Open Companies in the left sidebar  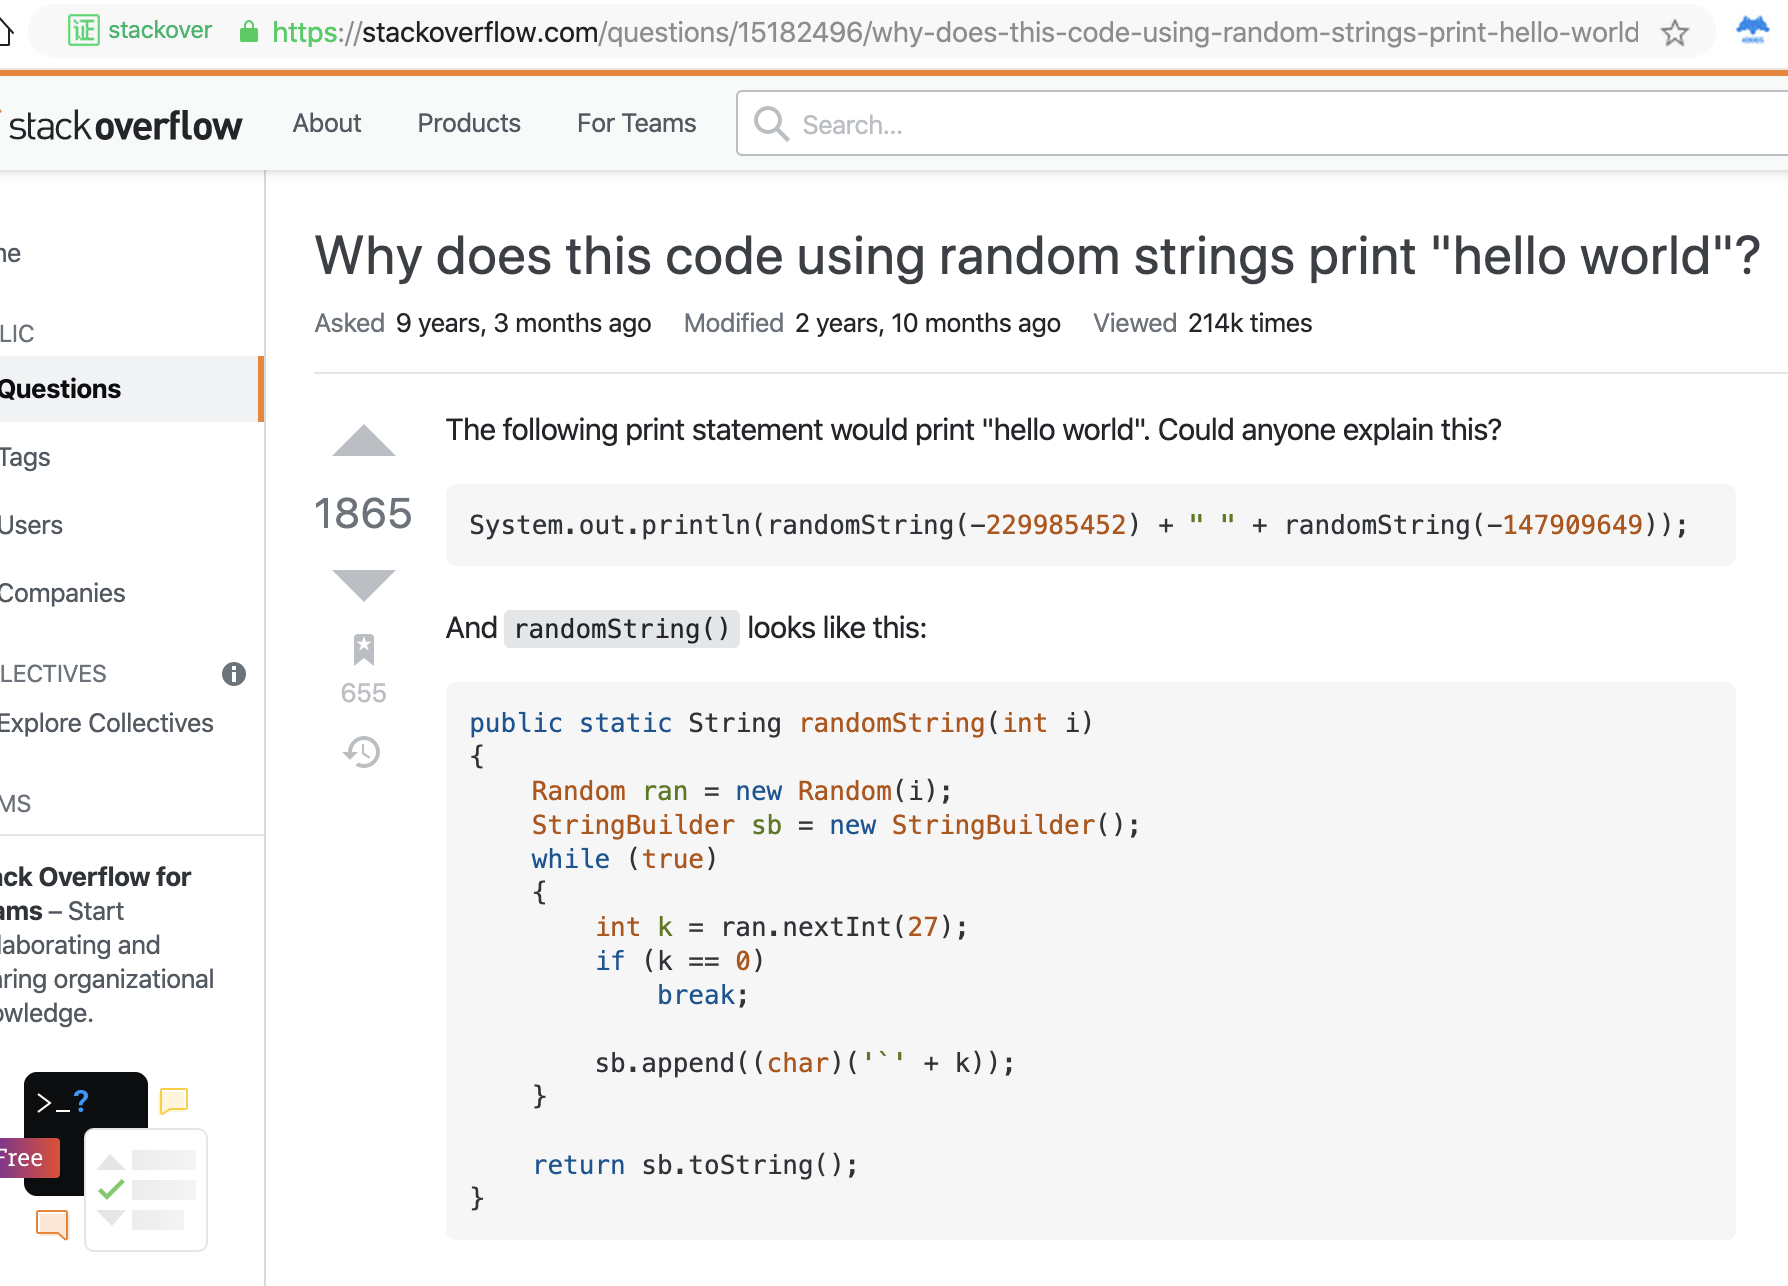coord(63,593)
